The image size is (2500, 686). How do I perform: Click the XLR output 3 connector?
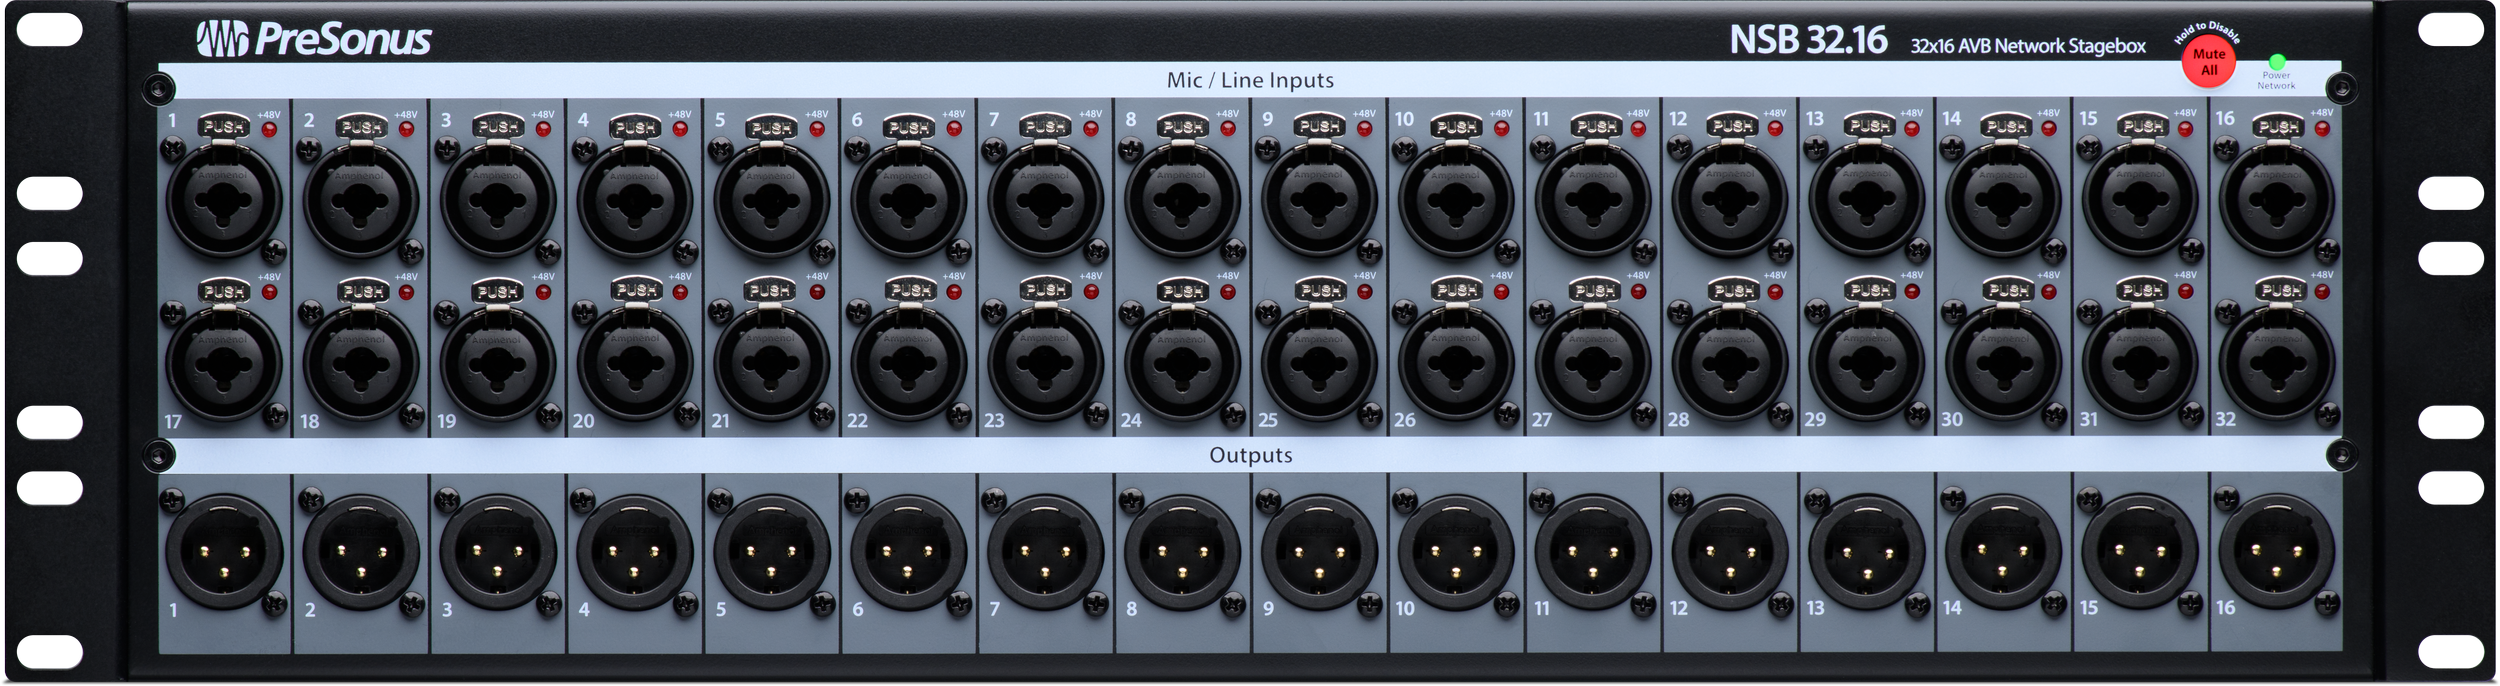pyautogui.click(x=498, y=552)
